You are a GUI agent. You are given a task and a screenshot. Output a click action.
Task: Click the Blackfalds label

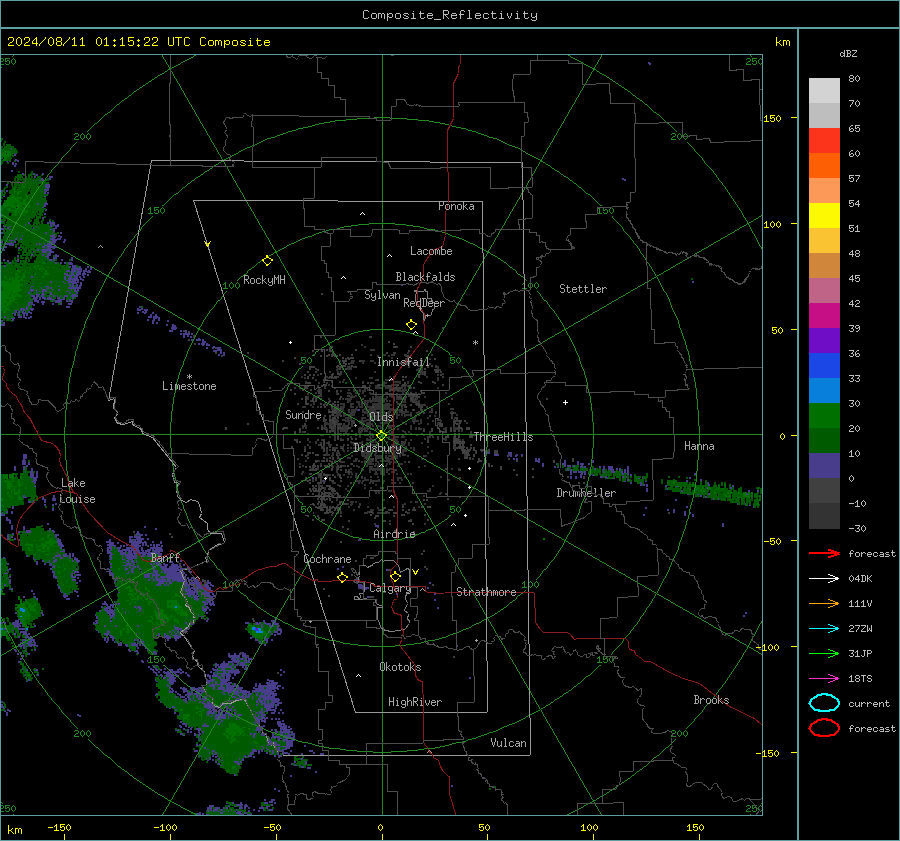(425, 277)
